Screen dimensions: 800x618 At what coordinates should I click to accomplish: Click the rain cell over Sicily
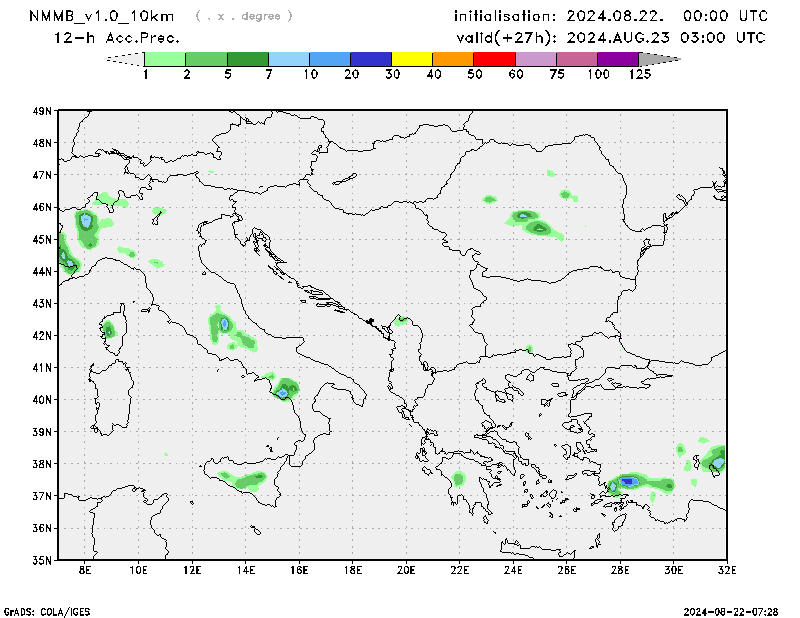pos(244,481)
